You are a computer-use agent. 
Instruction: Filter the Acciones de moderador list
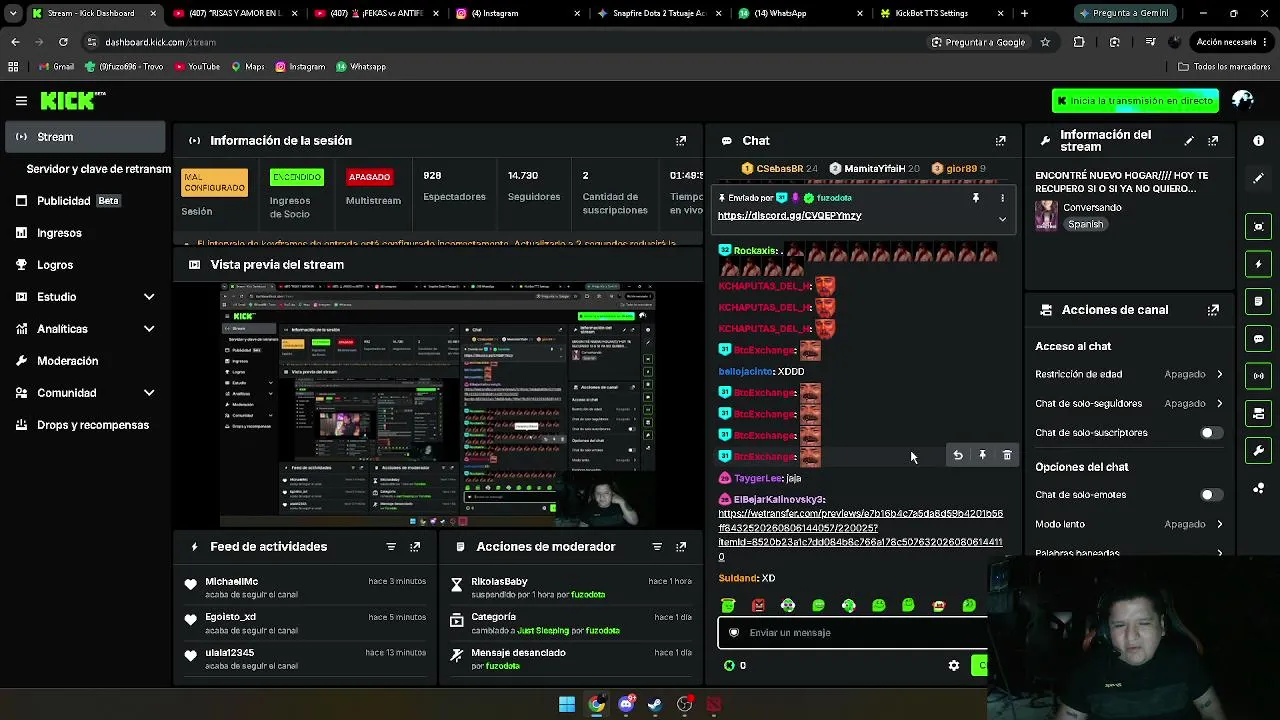click(x=657, y=547)
